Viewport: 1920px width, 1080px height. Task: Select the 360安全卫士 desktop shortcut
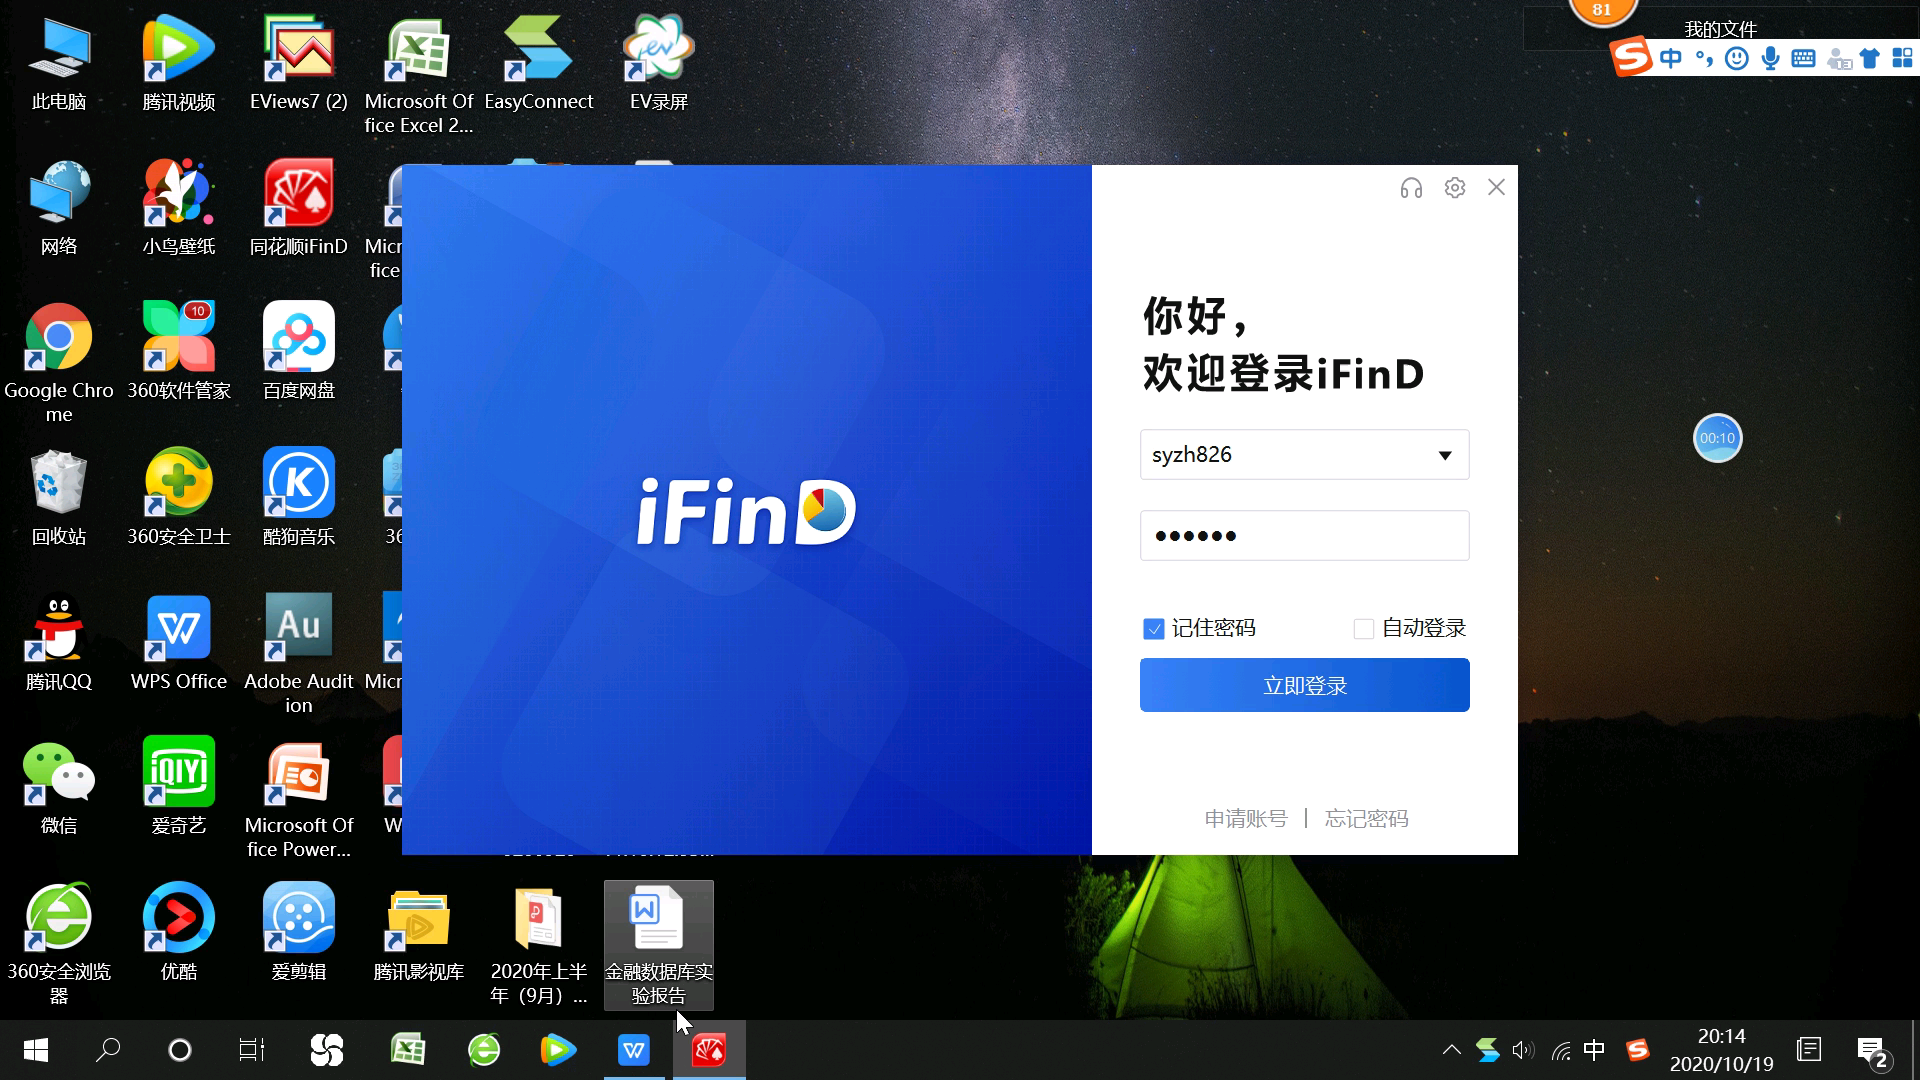179,497
